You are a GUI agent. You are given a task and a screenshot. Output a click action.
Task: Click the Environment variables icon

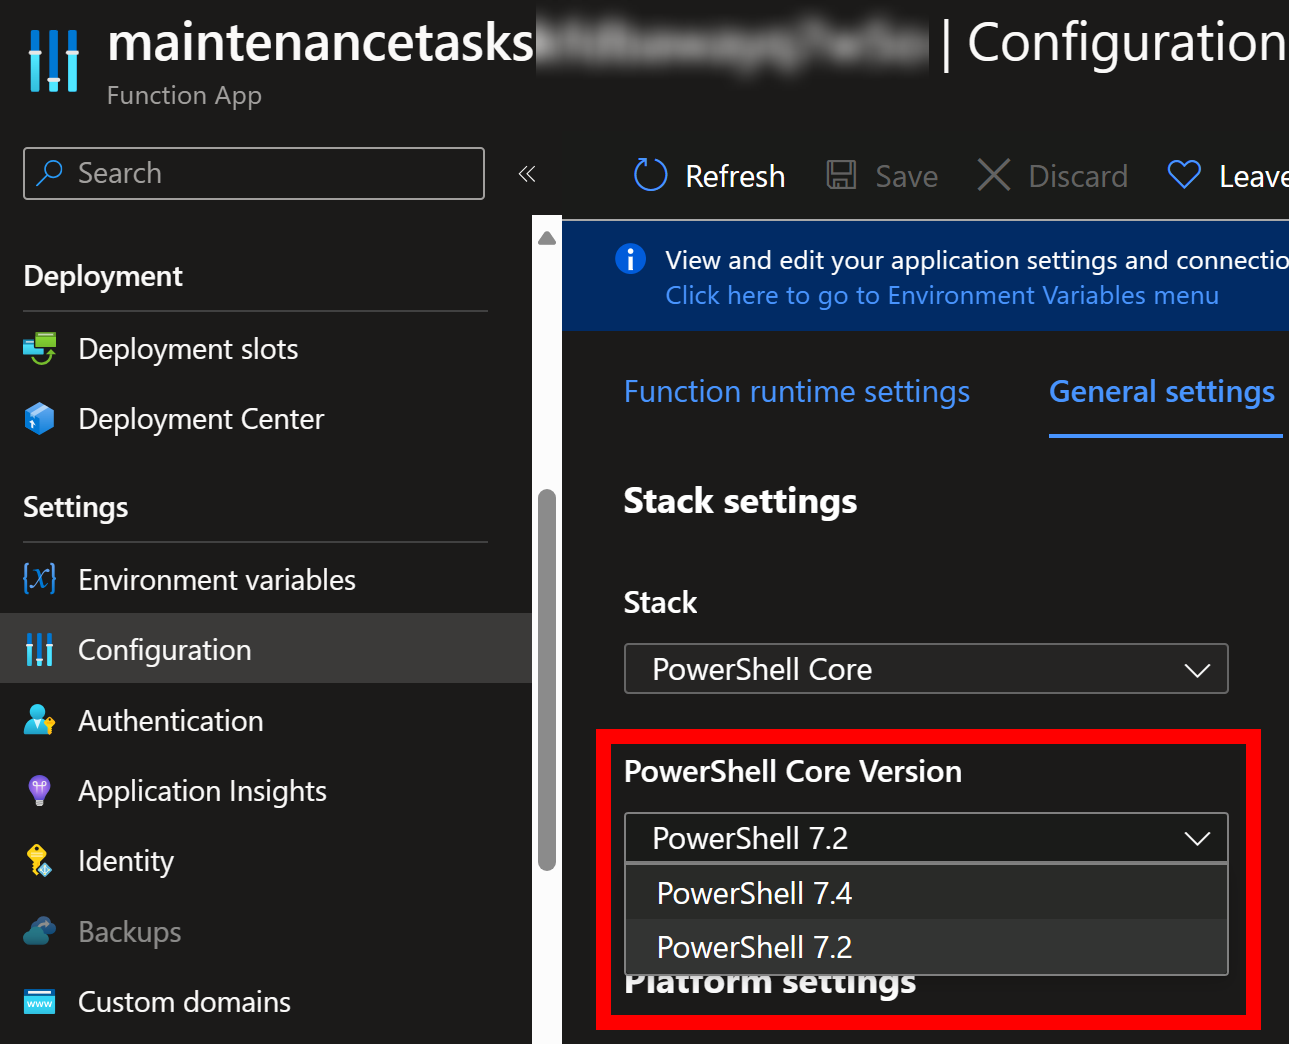pos(40,579)
